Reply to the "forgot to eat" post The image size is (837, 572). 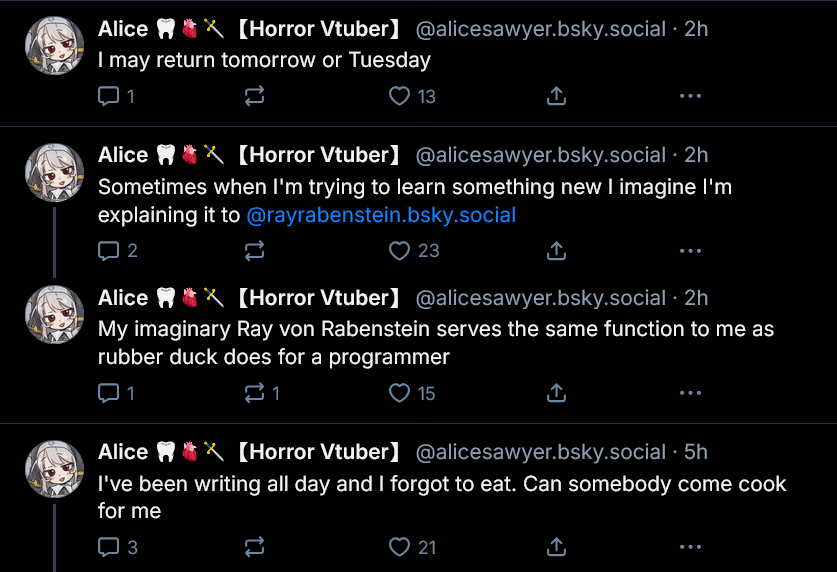click(x=109, y=547)
